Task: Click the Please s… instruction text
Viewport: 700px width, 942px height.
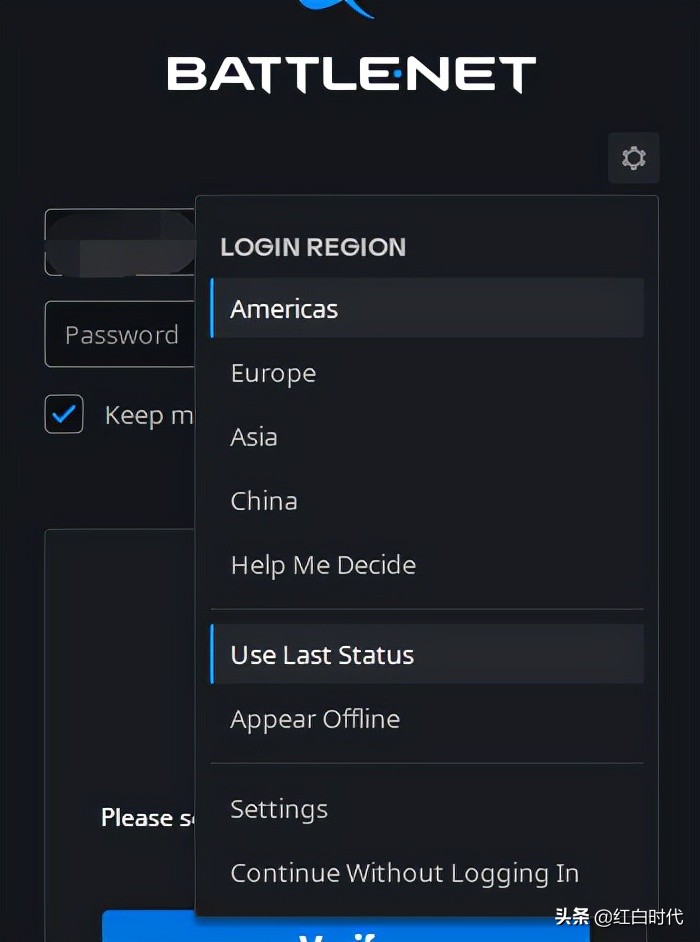Action: point(148,818)
